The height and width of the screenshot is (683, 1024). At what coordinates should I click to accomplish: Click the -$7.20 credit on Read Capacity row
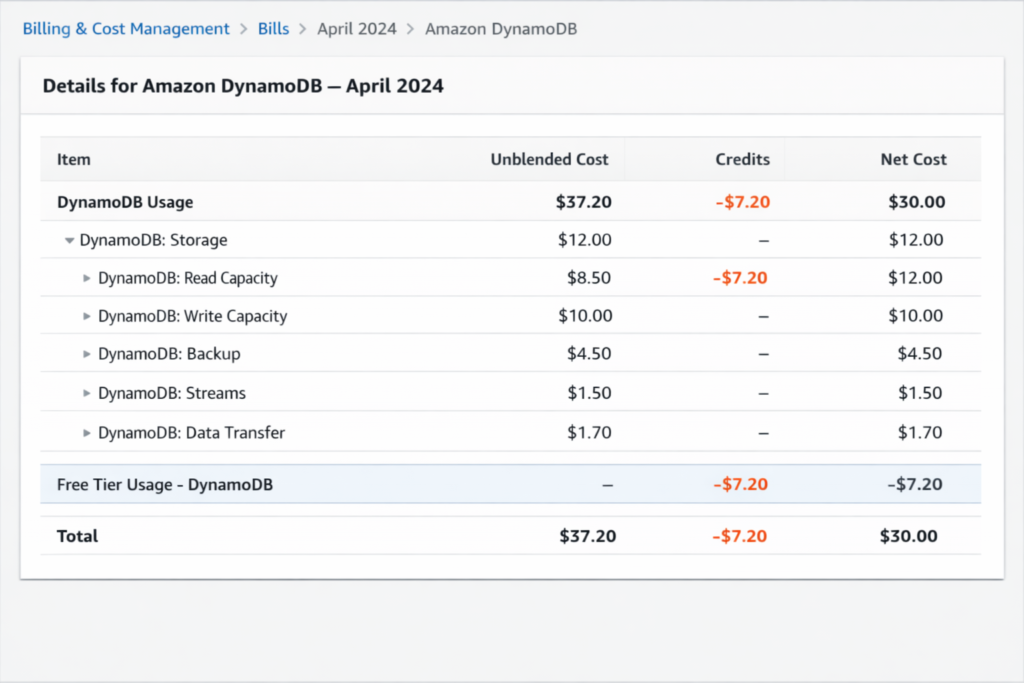740,278
